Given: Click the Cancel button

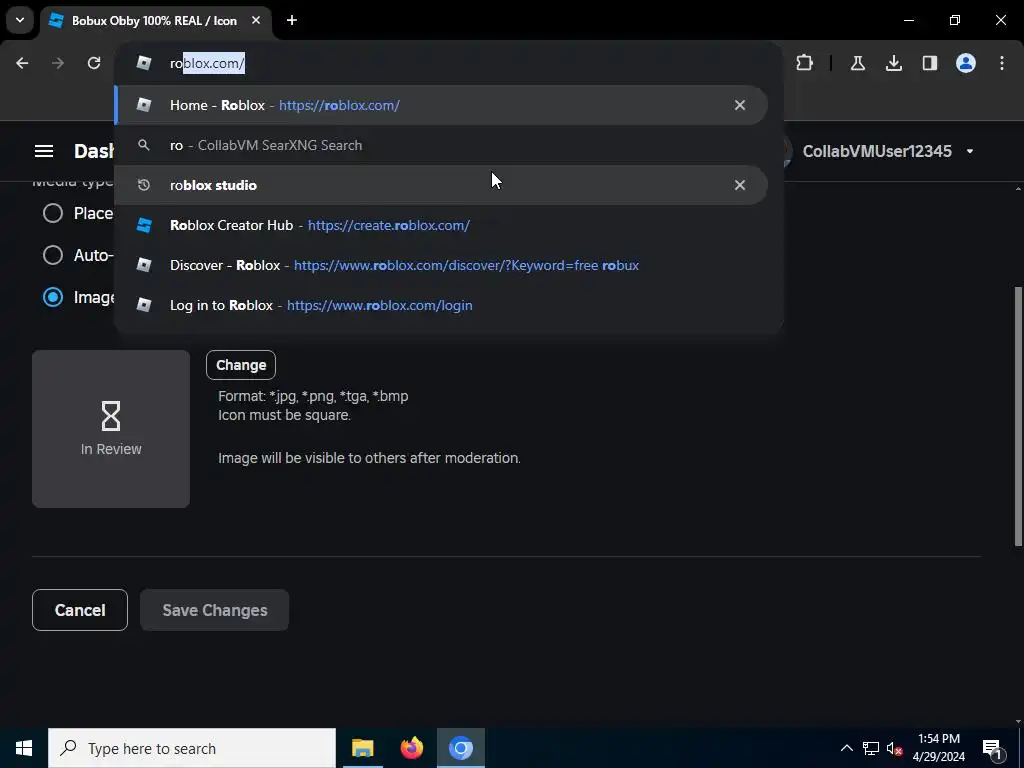Looking at the screenshot, I should tap(80, 610).
